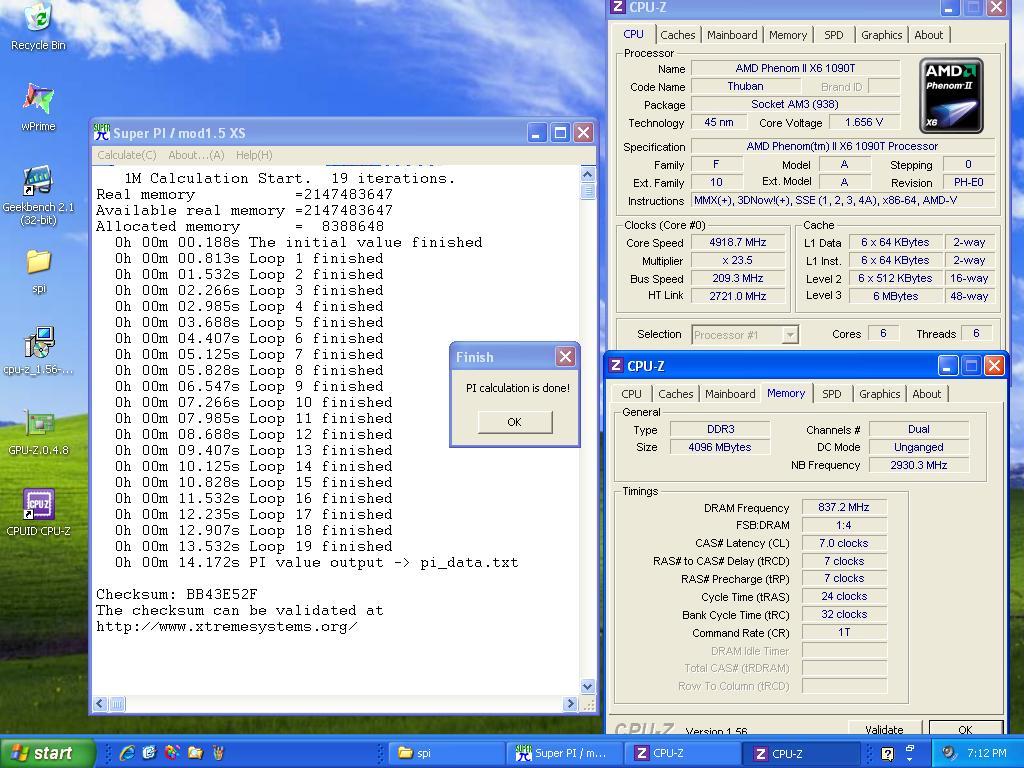Open the Graphics tab in upper CPU-Z

881,35
